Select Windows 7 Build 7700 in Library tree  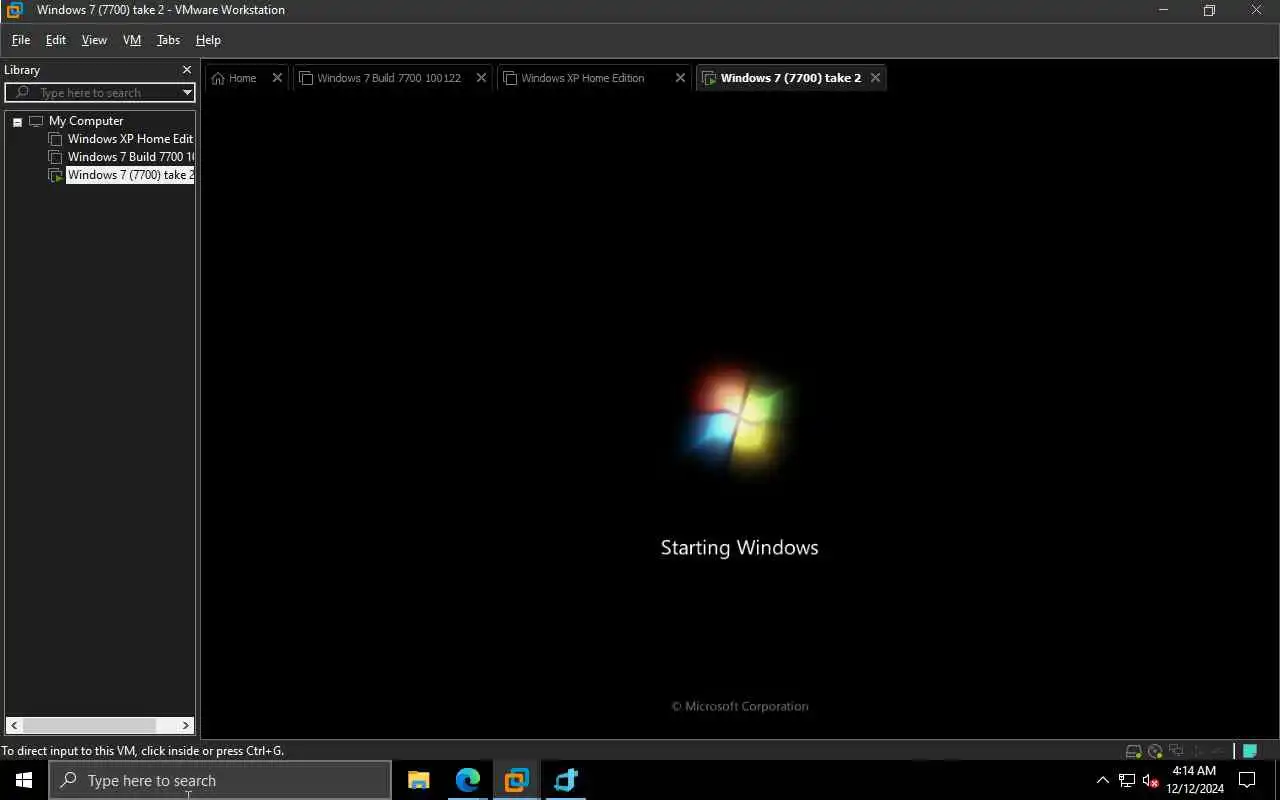point(129,157)
